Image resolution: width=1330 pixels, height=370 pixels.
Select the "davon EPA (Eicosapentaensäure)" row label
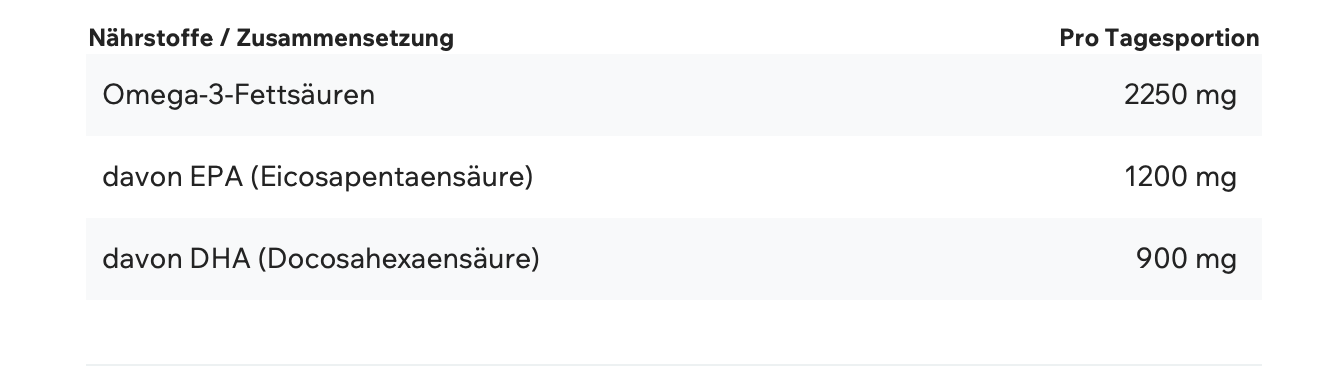point(318,178)
